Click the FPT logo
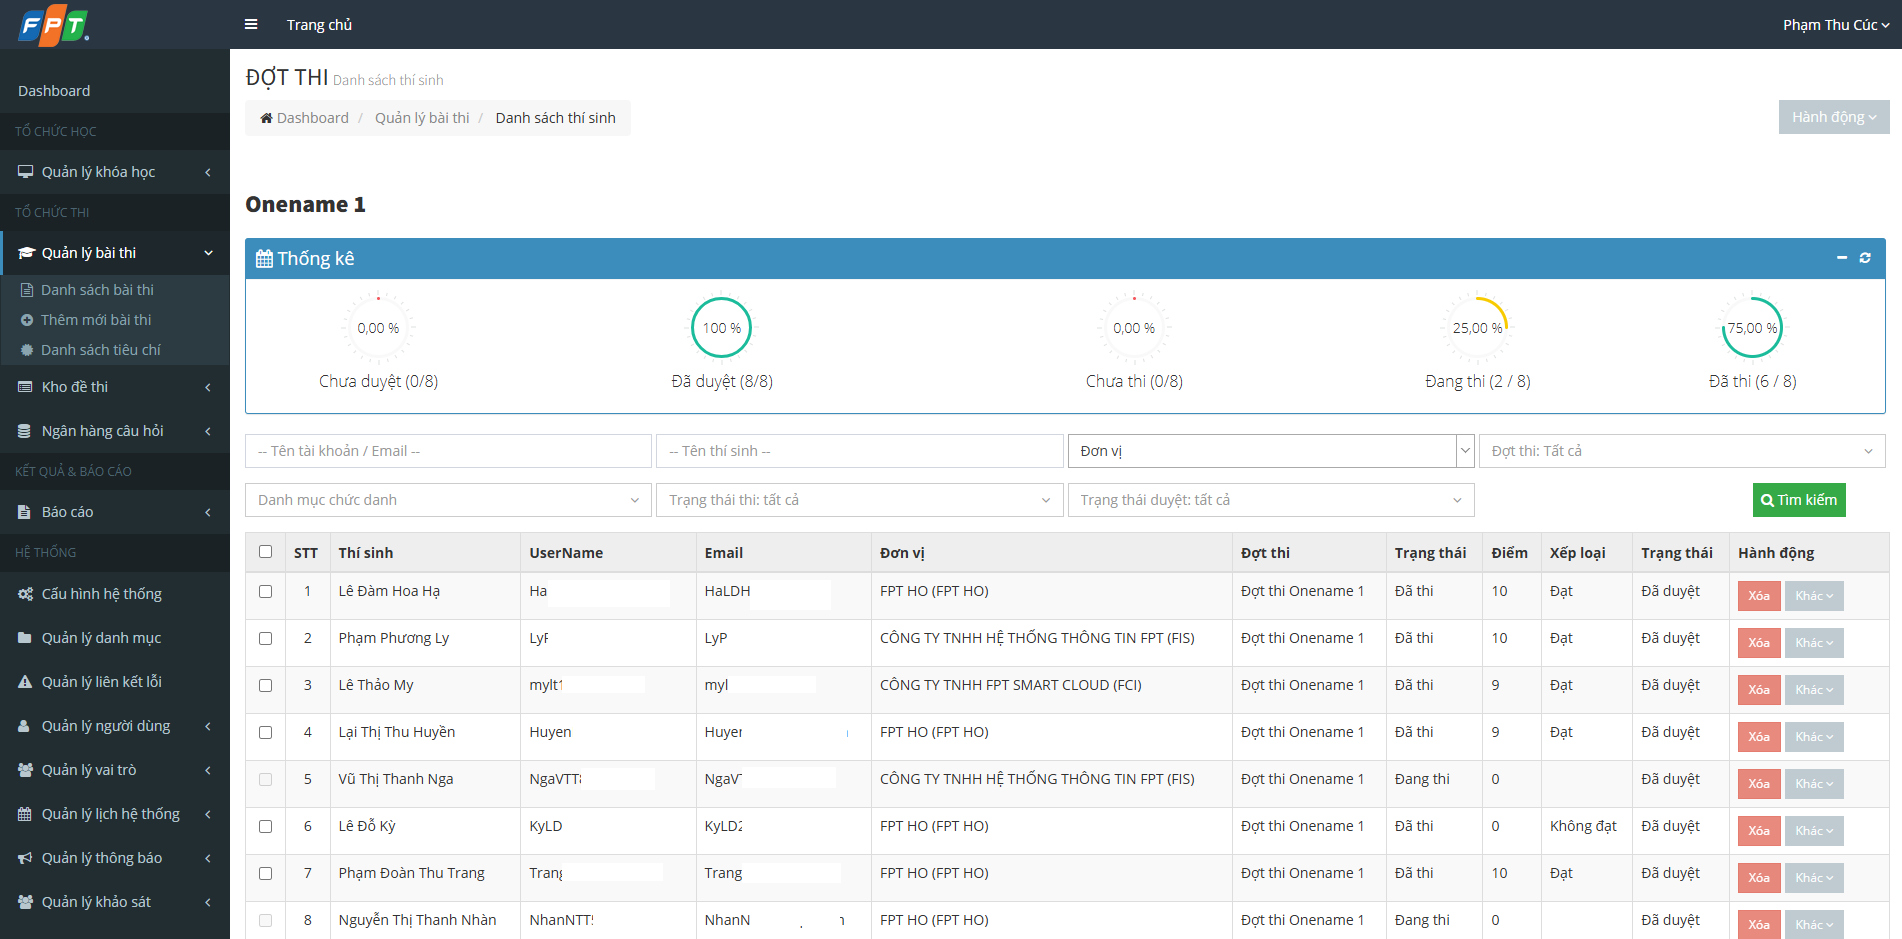Viewport: 1902px width, 939px height. (54, 25)
